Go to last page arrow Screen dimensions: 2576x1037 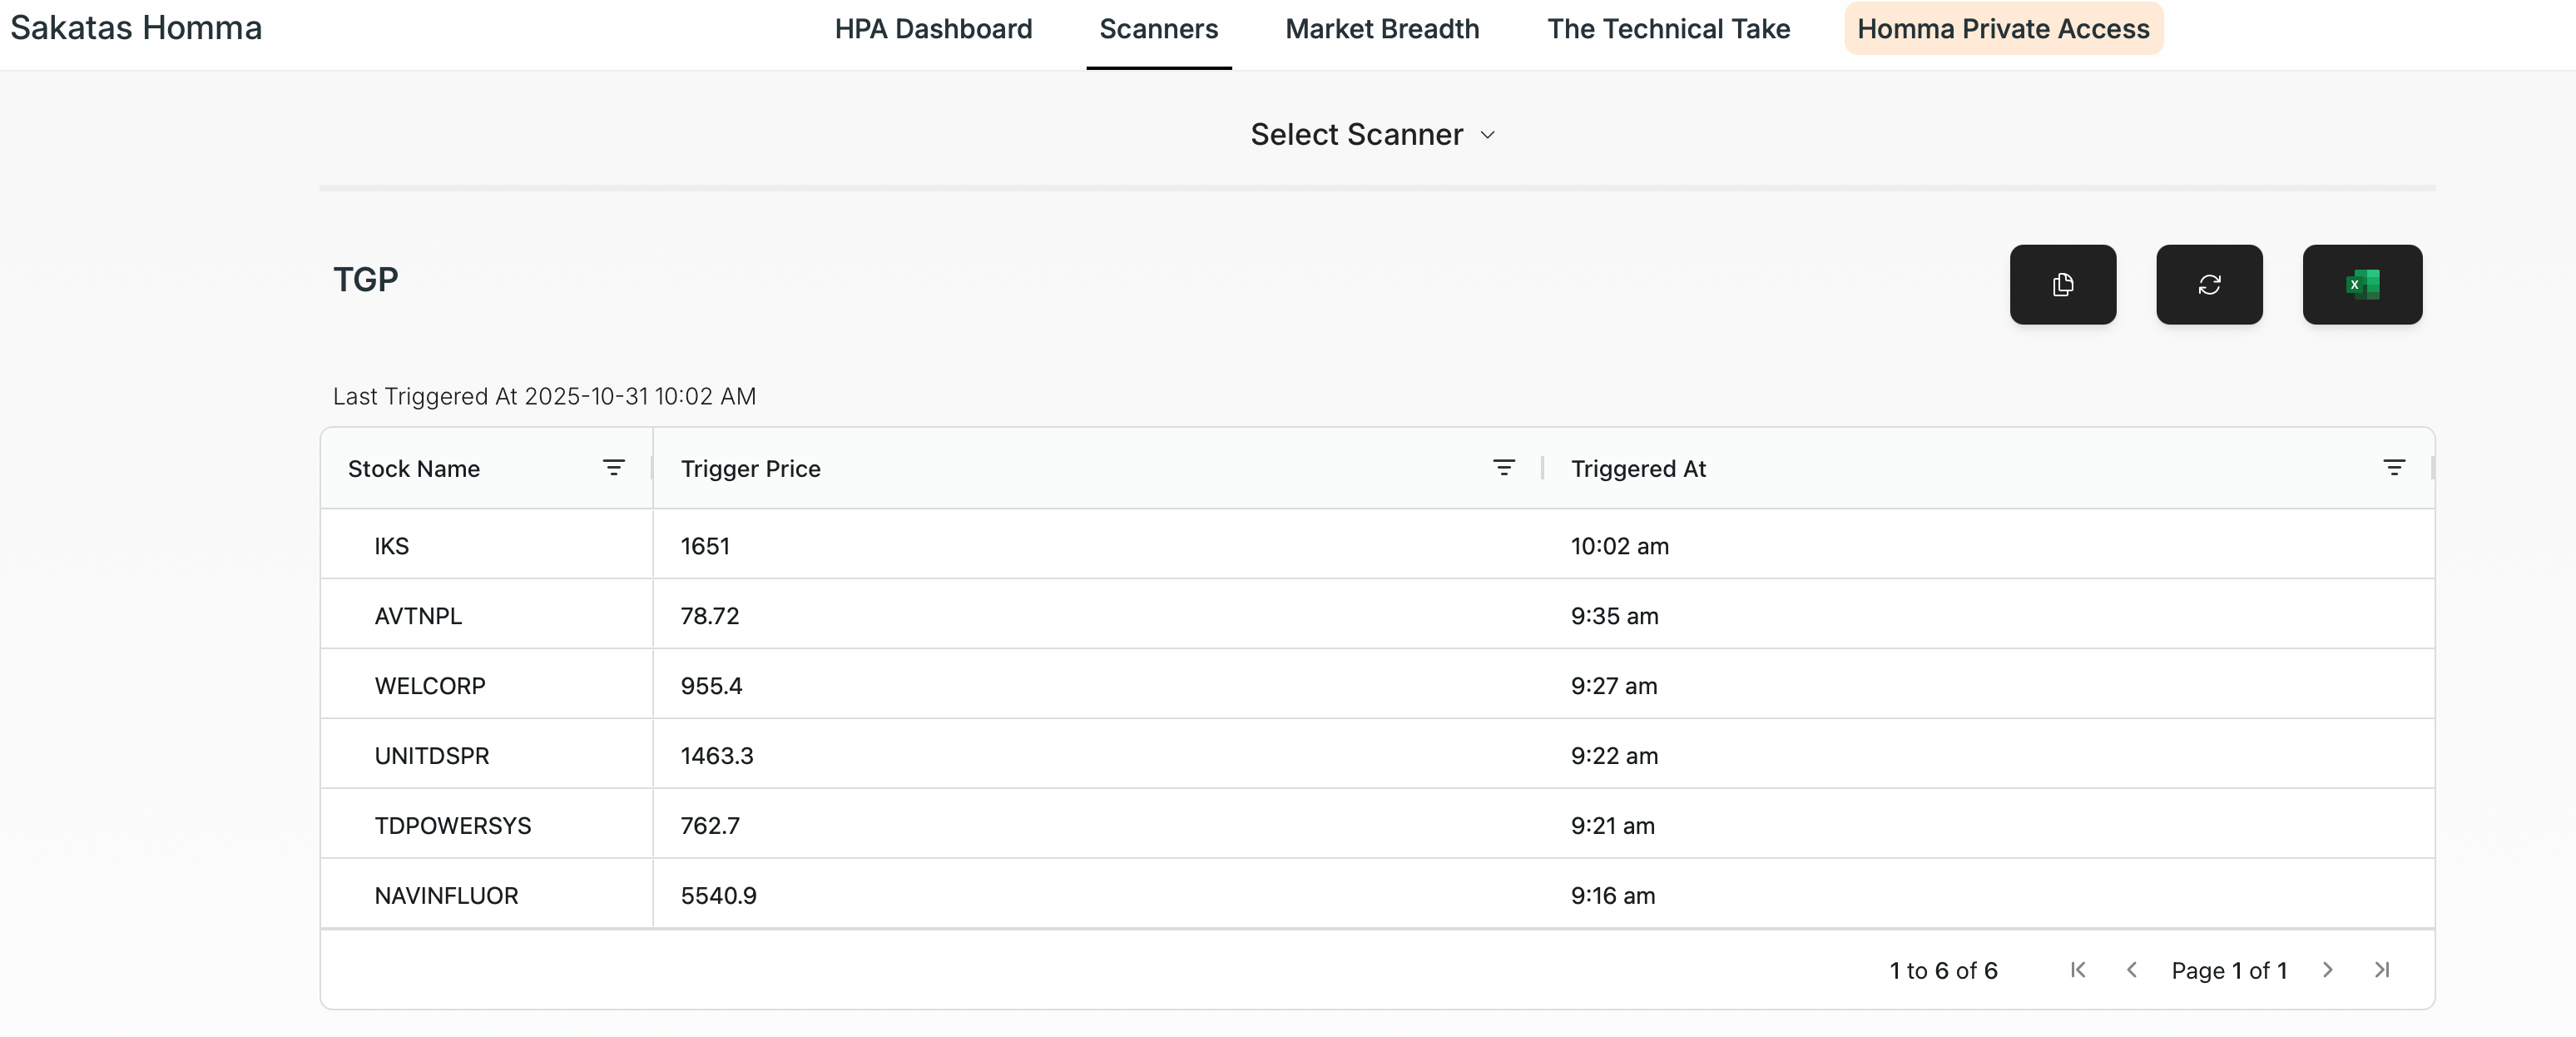(x=2381, y=970)
